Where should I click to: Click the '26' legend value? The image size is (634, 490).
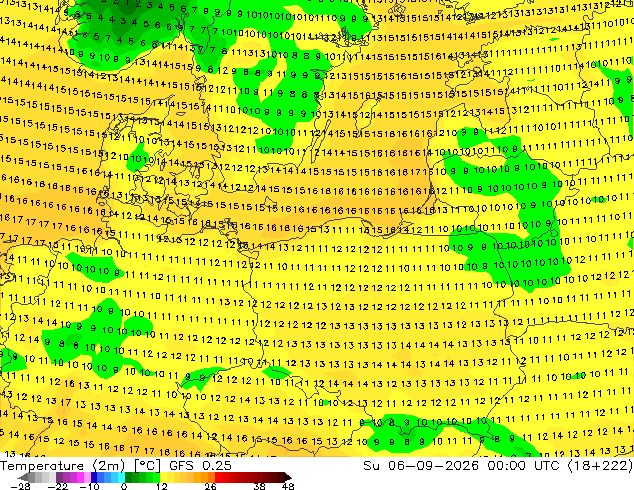click(210, 486)
